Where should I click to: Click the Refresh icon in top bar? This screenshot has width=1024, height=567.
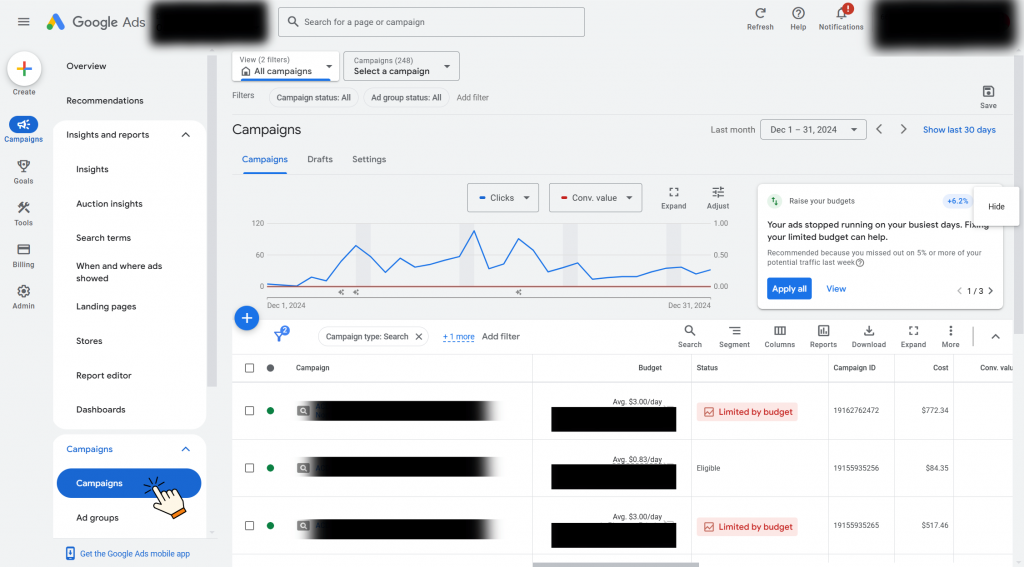click(x=760, y=14)
